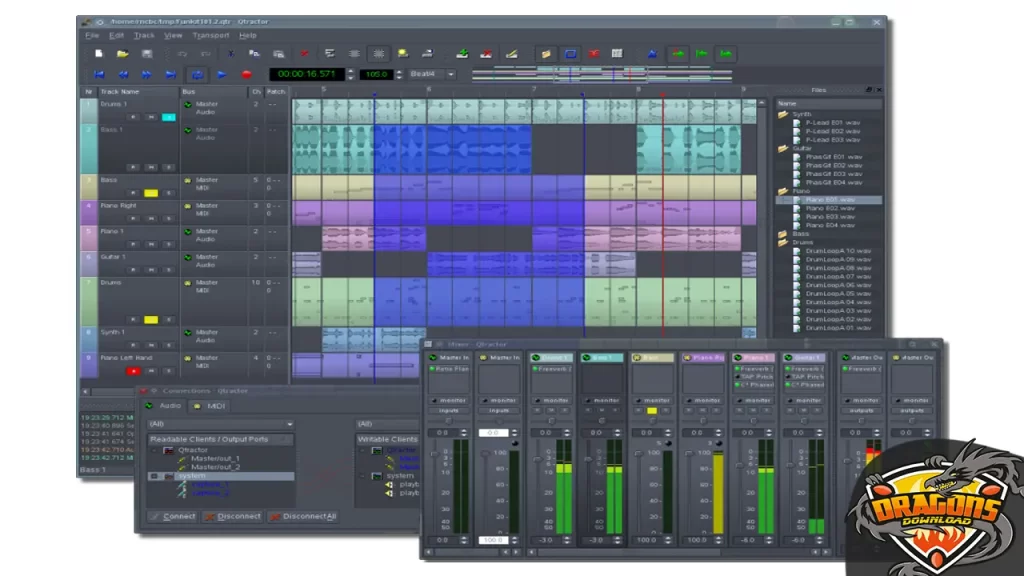Collapse the Synth folder in Files
The image size is (1024, 576).
tap(784, 114)
